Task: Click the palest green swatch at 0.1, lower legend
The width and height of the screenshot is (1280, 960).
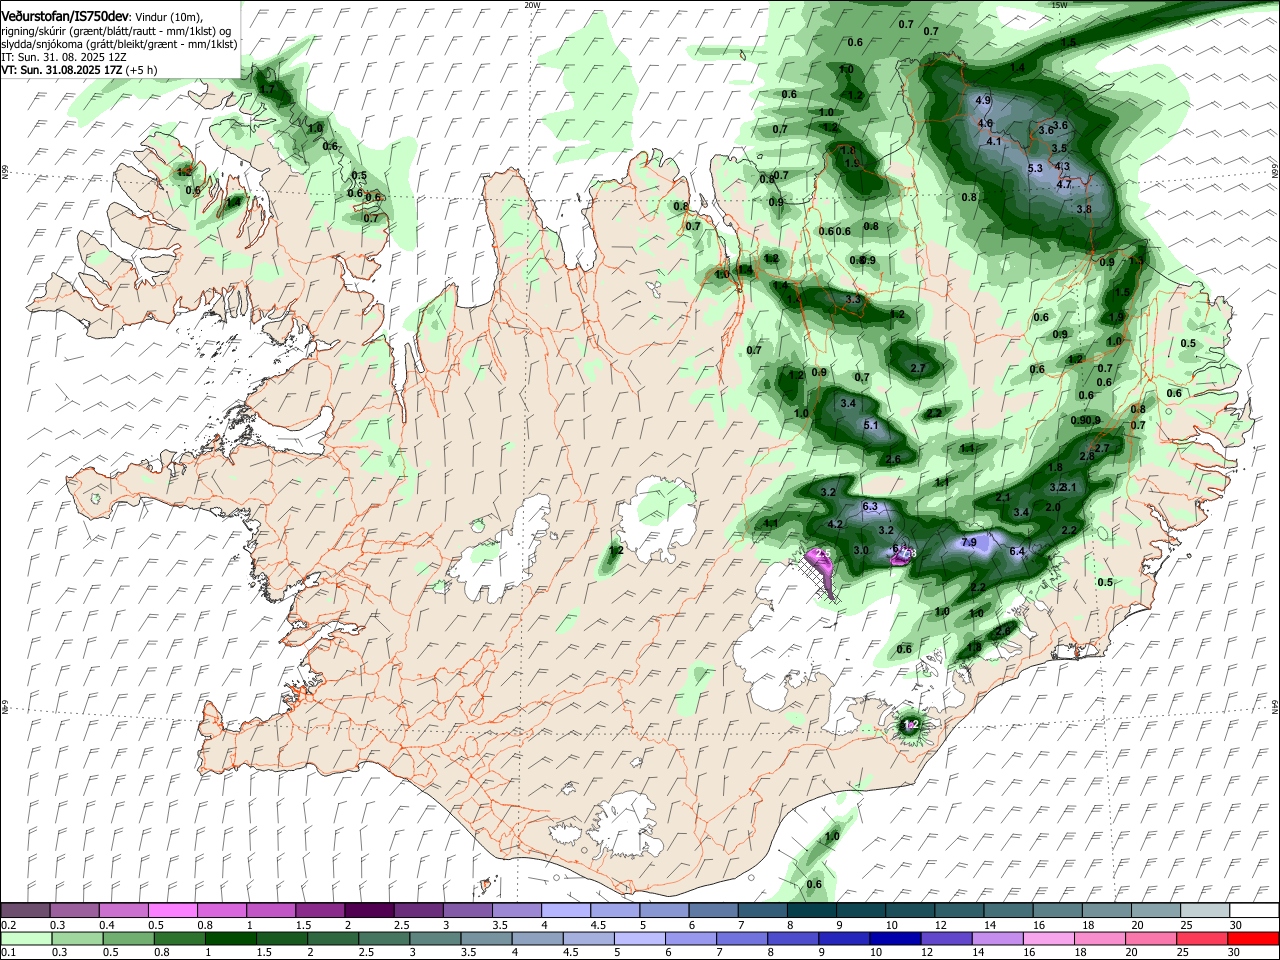Action: click(25, 938)
